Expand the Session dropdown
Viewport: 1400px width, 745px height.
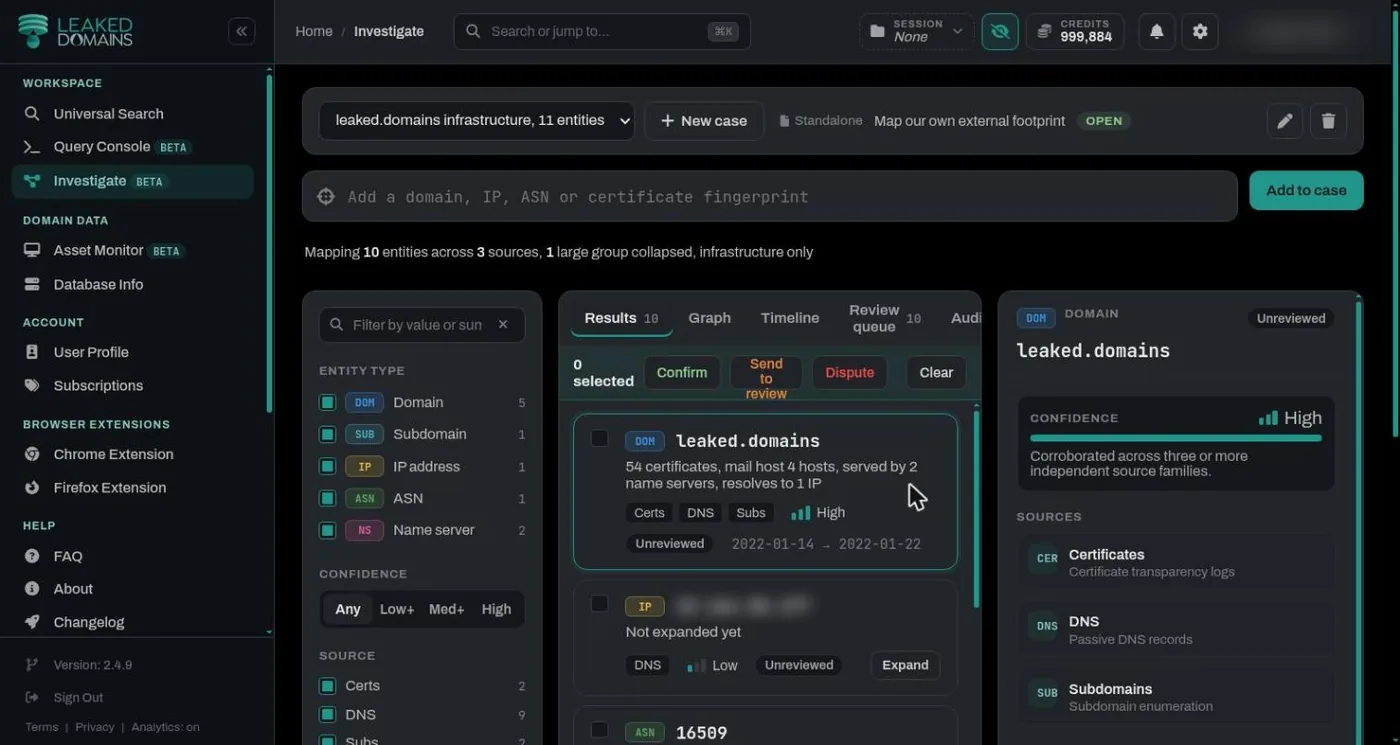pyautogui.click(x=917, y=31)
